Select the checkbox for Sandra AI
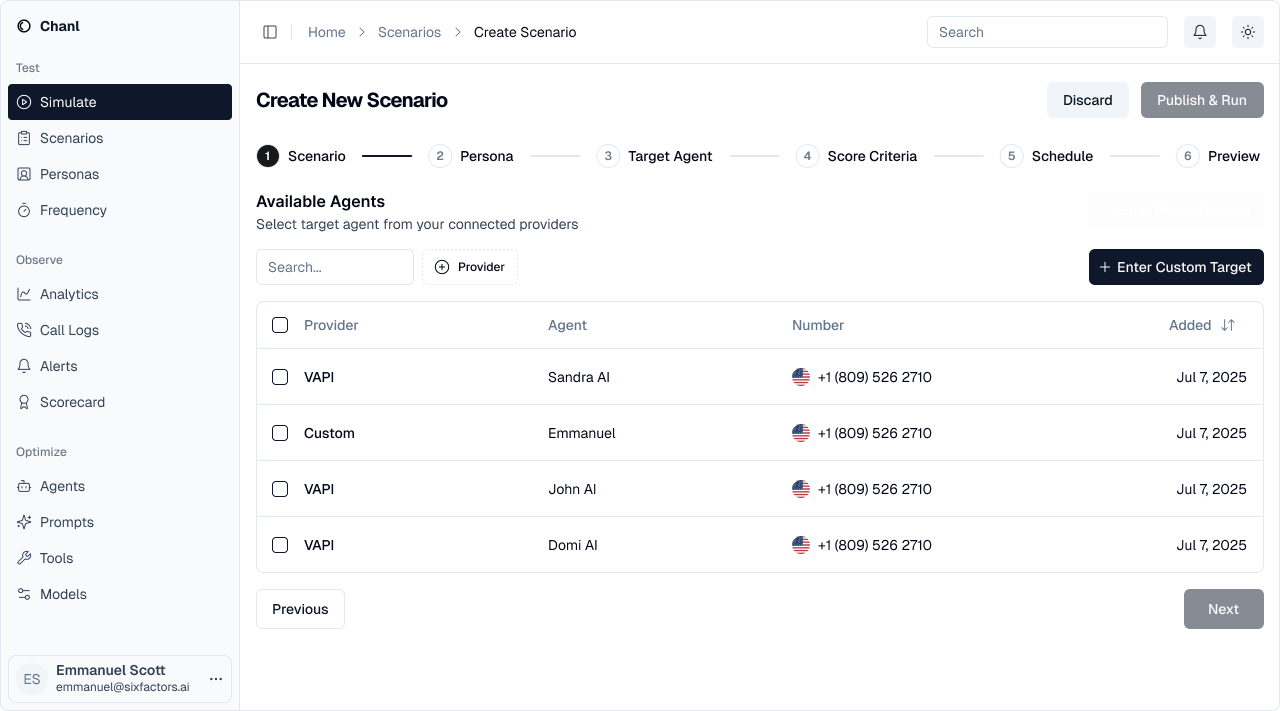1280x711 pixels. coord(280,377)
